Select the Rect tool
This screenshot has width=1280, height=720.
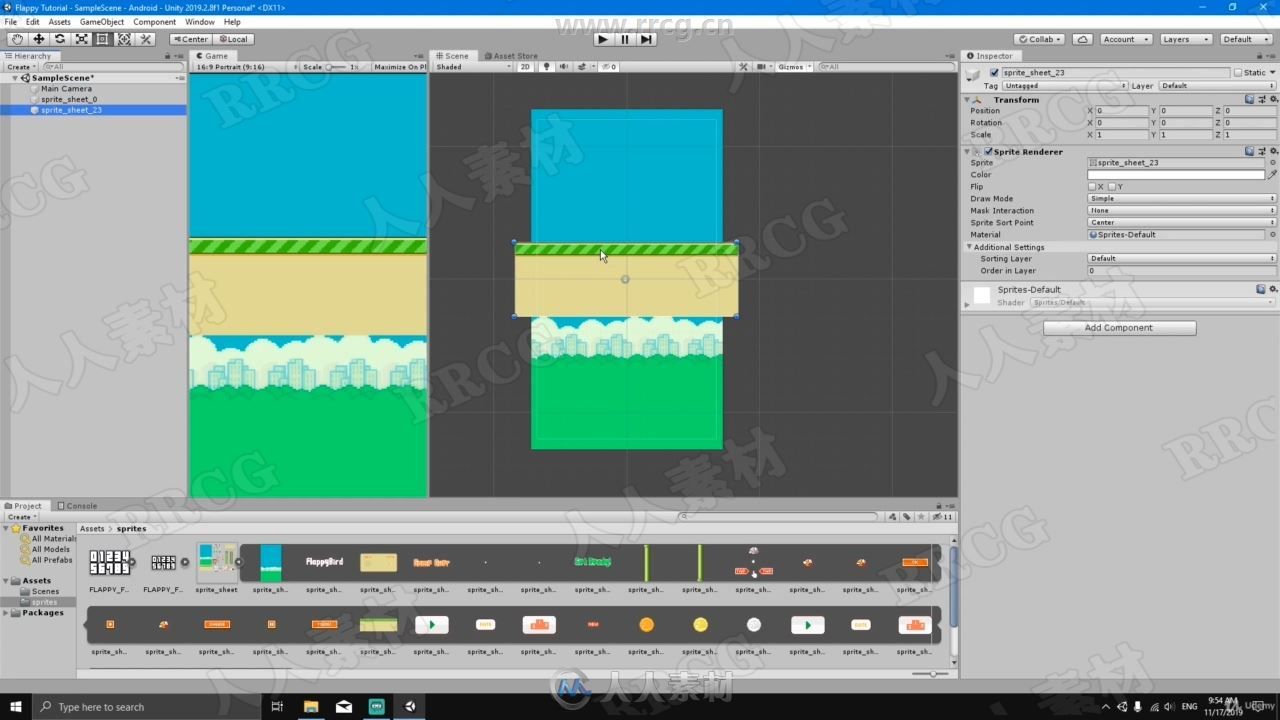[x=103, y=39]
